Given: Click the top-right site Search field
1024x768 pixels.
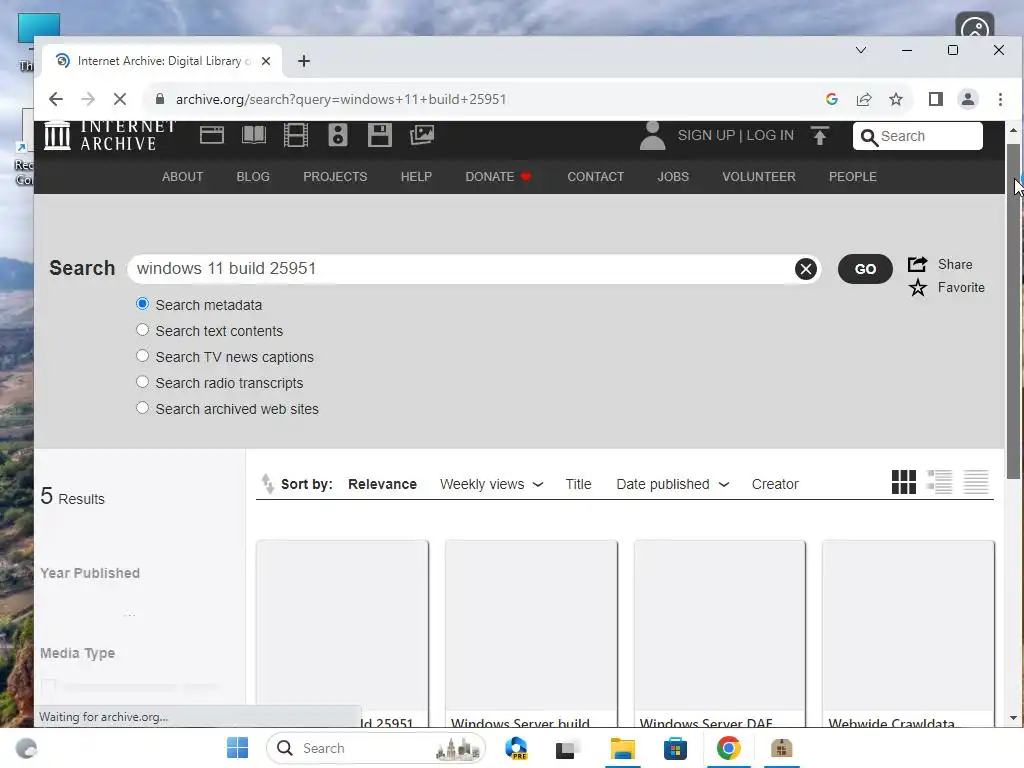Looking at the screenshot, I should (918, 136).
